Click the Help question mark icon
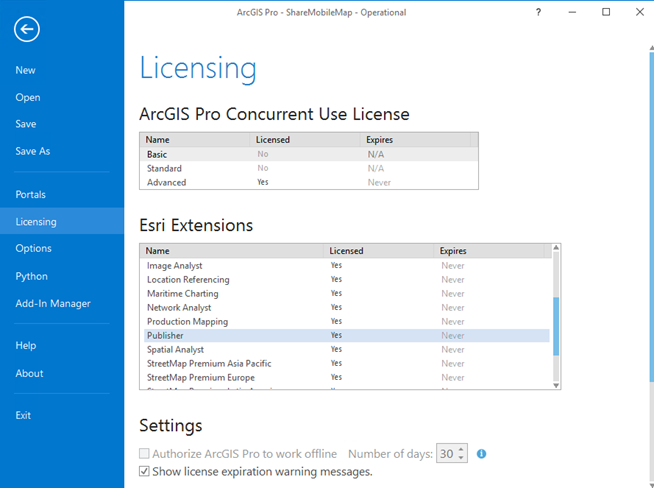Screen dimensions: 654x488 click(538, 12)
